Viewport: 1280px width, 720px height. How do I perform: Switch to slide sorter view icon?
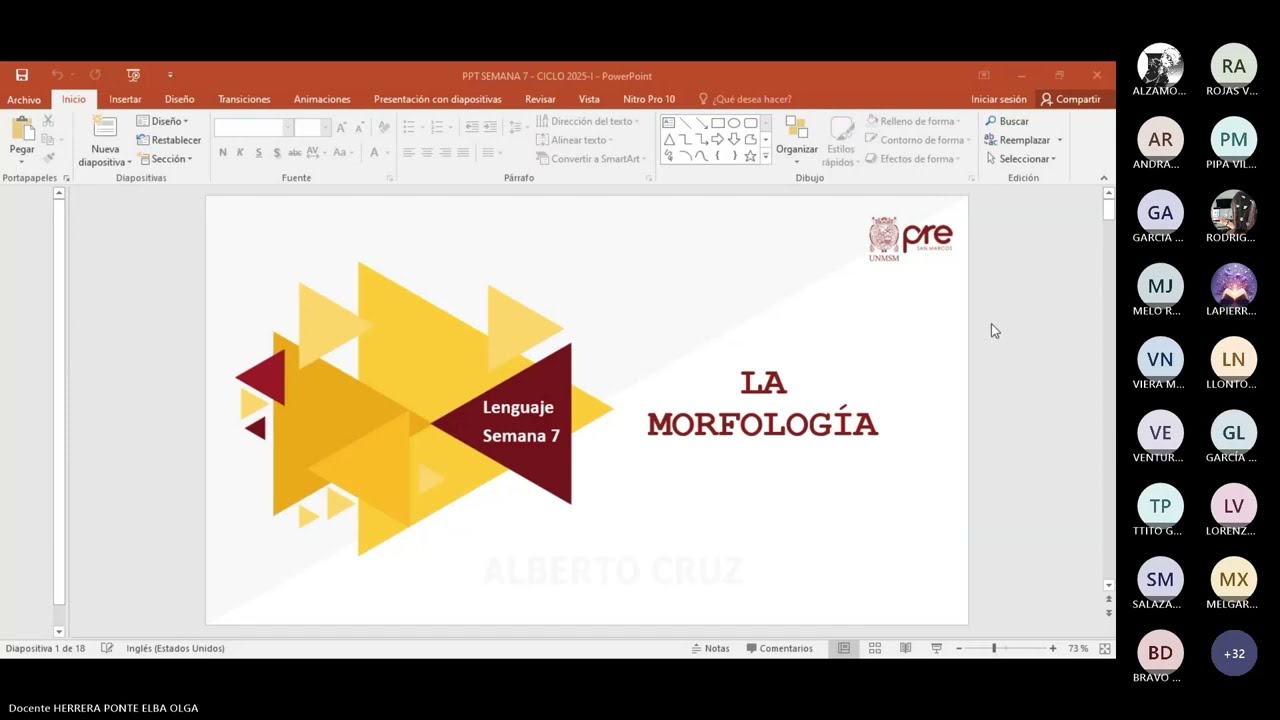tap(875, 648)
